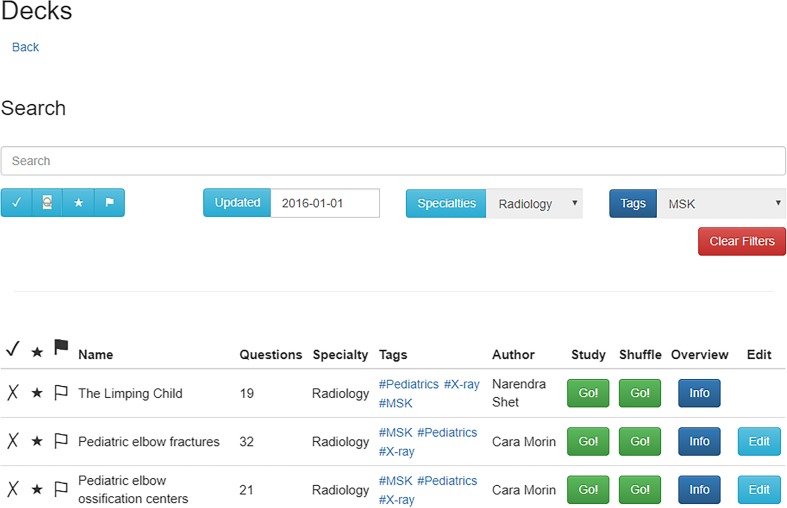Click the checkmark column header icon

coord(13,349)
